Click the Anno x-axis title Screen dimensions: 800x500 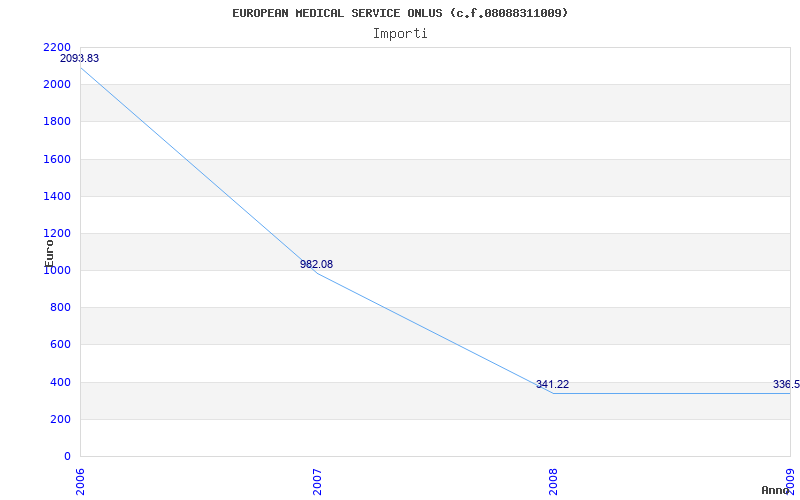pos(775,490)
